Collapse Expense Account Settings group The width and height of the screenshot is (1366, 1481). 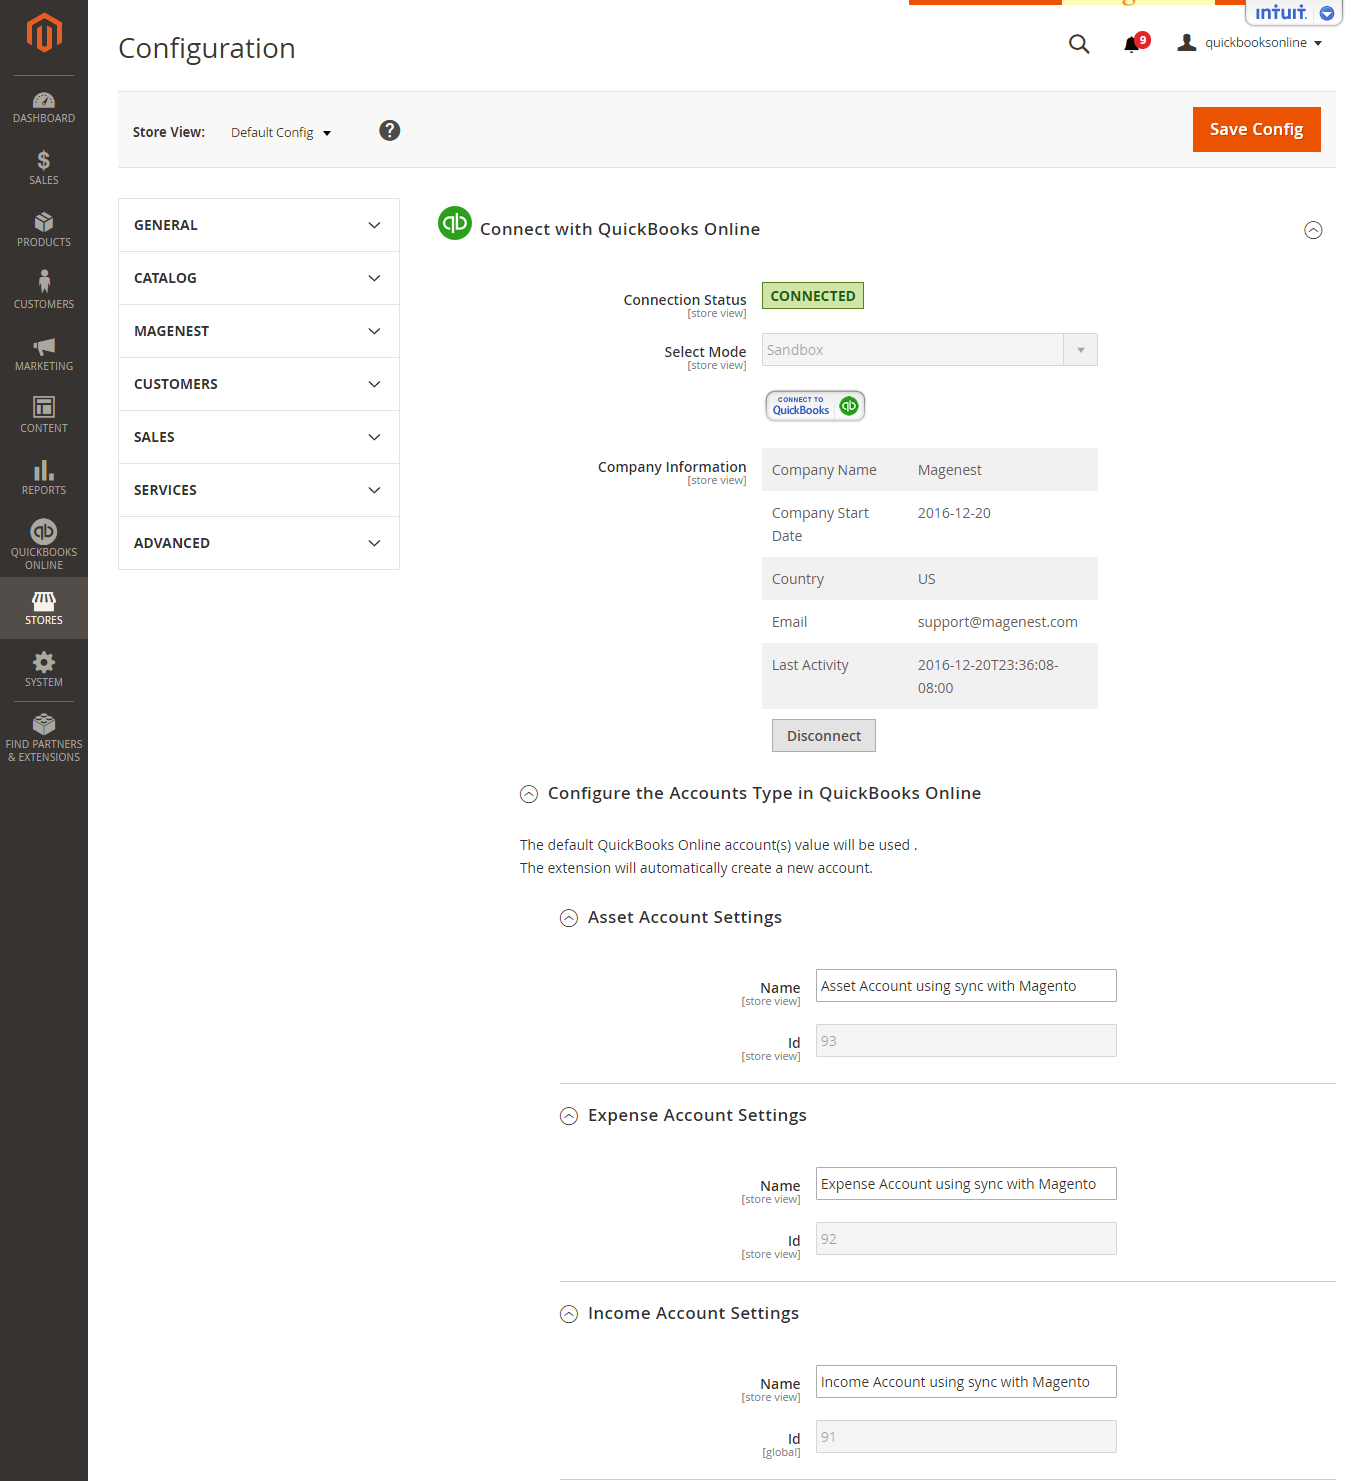point(569,1116)
